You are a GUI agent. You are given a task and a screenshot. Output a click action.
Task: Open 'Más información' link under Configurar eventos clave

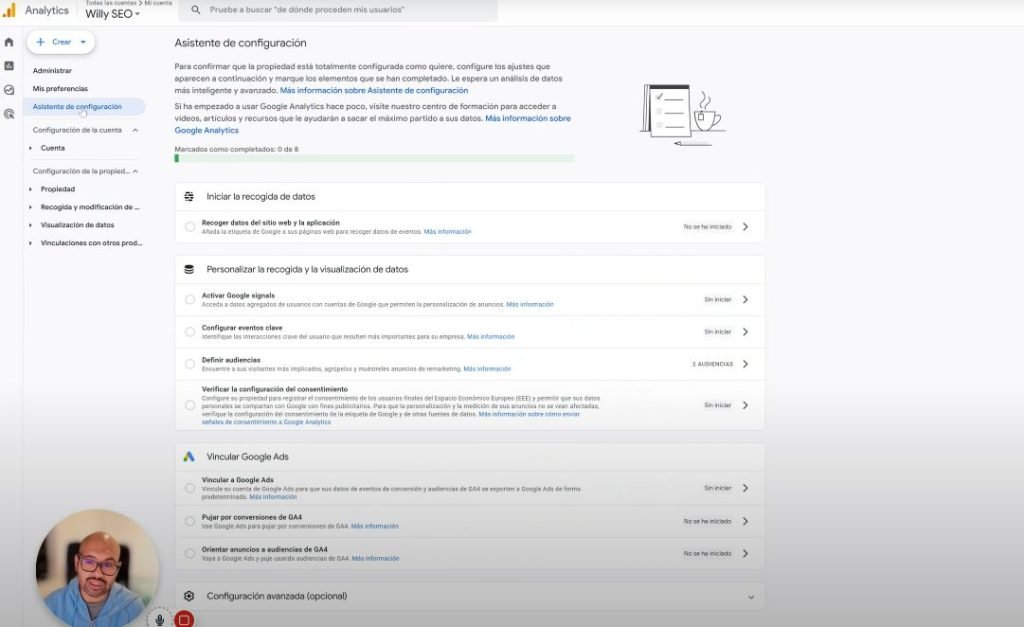pyautogui.click(x=490, y=337)
